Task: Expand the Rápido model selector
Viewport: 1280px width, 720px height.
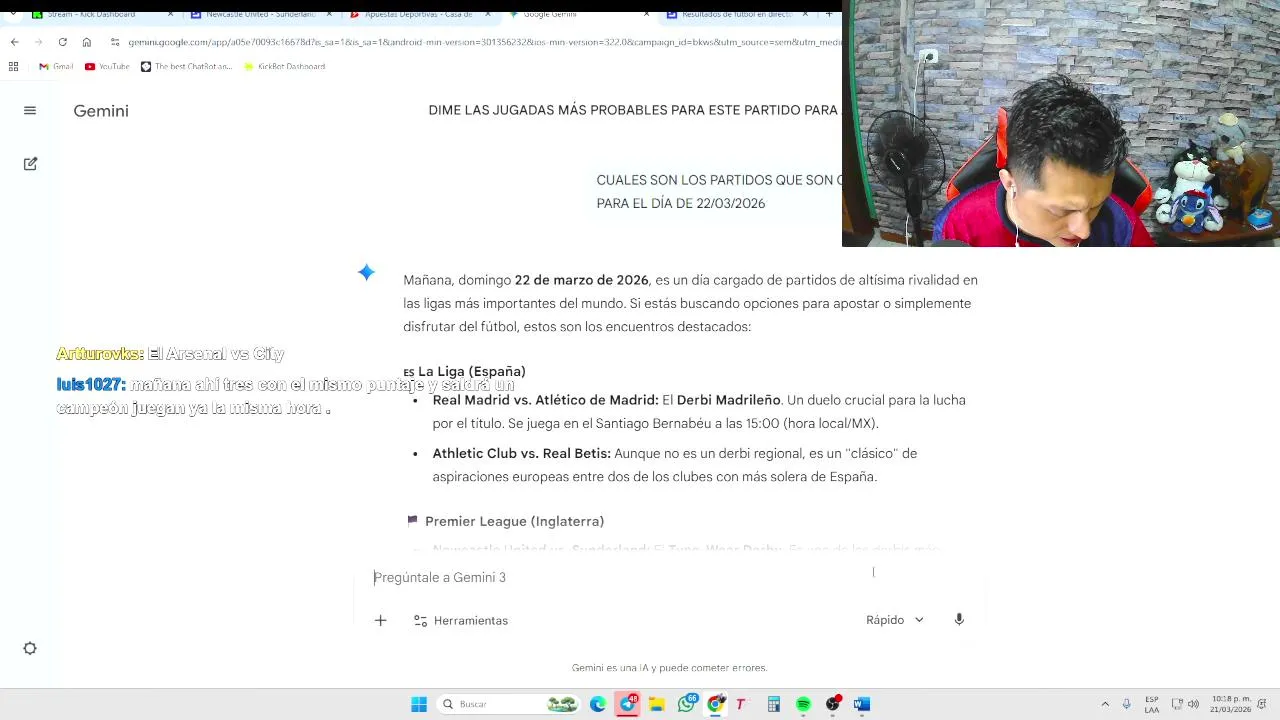Action: [x=894, y=620]
